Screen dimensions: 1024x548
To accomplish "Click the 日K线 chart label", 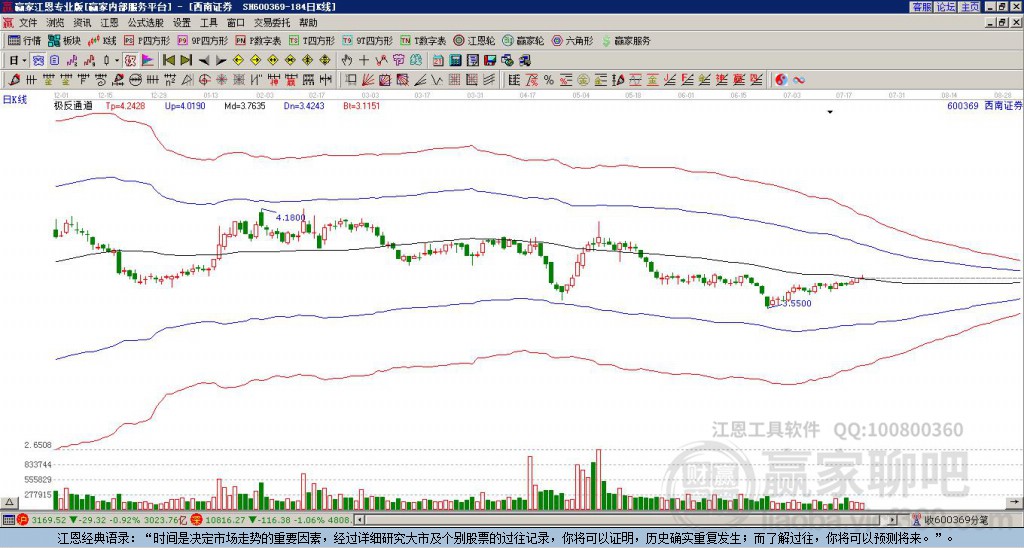I will point(14,100).
